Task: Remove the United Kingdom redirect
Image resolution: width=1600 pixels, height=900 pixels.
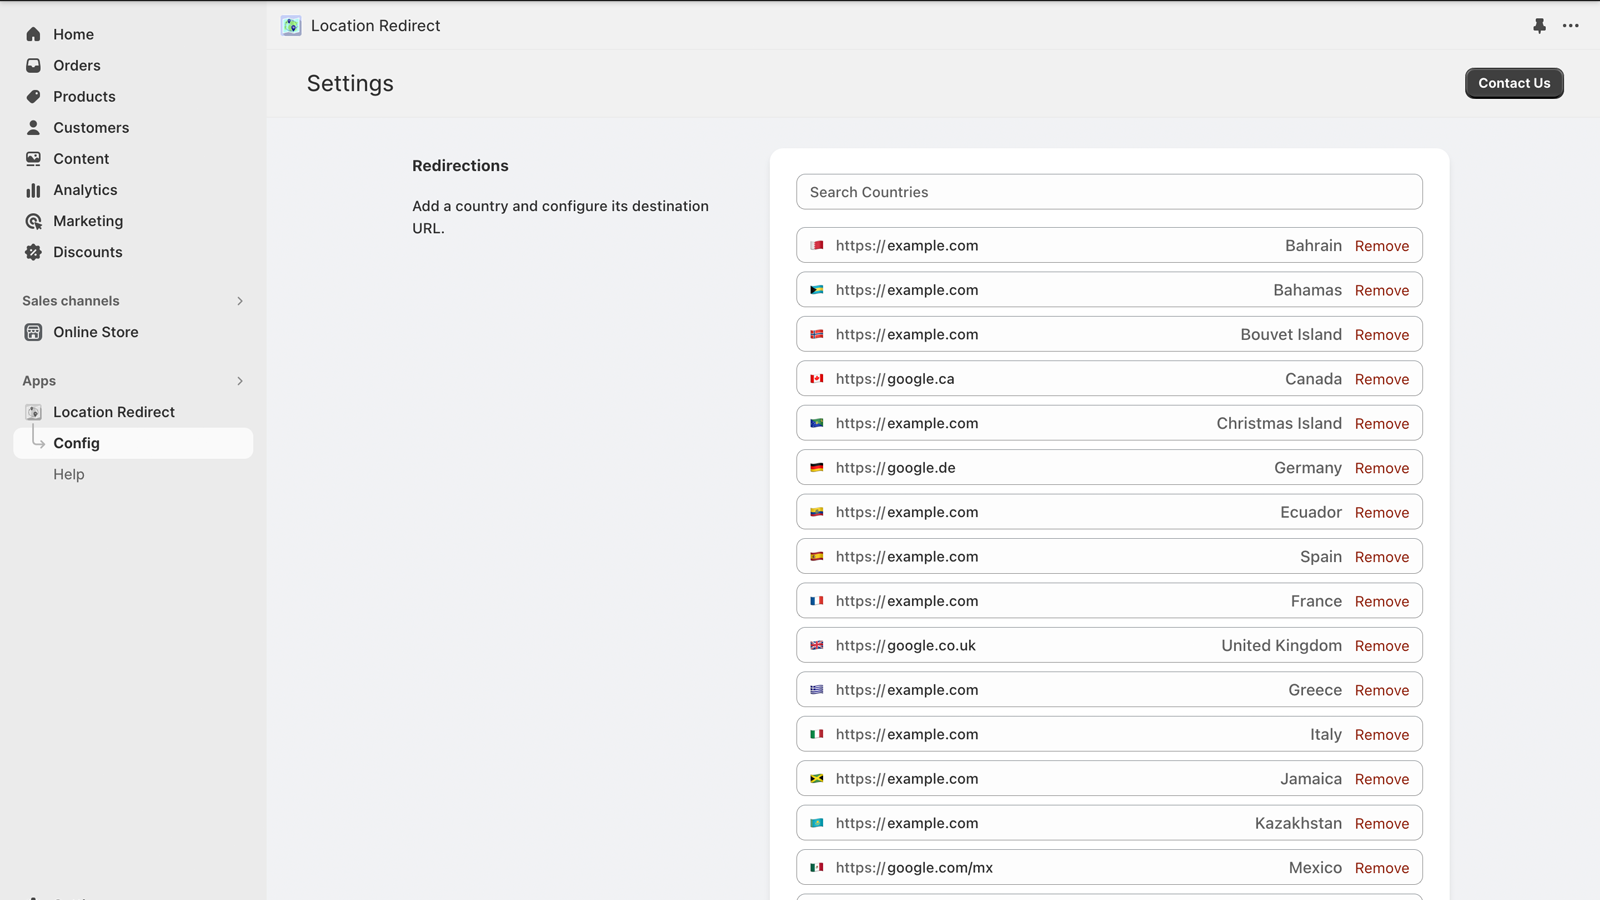Action: tap(1381, 645)
